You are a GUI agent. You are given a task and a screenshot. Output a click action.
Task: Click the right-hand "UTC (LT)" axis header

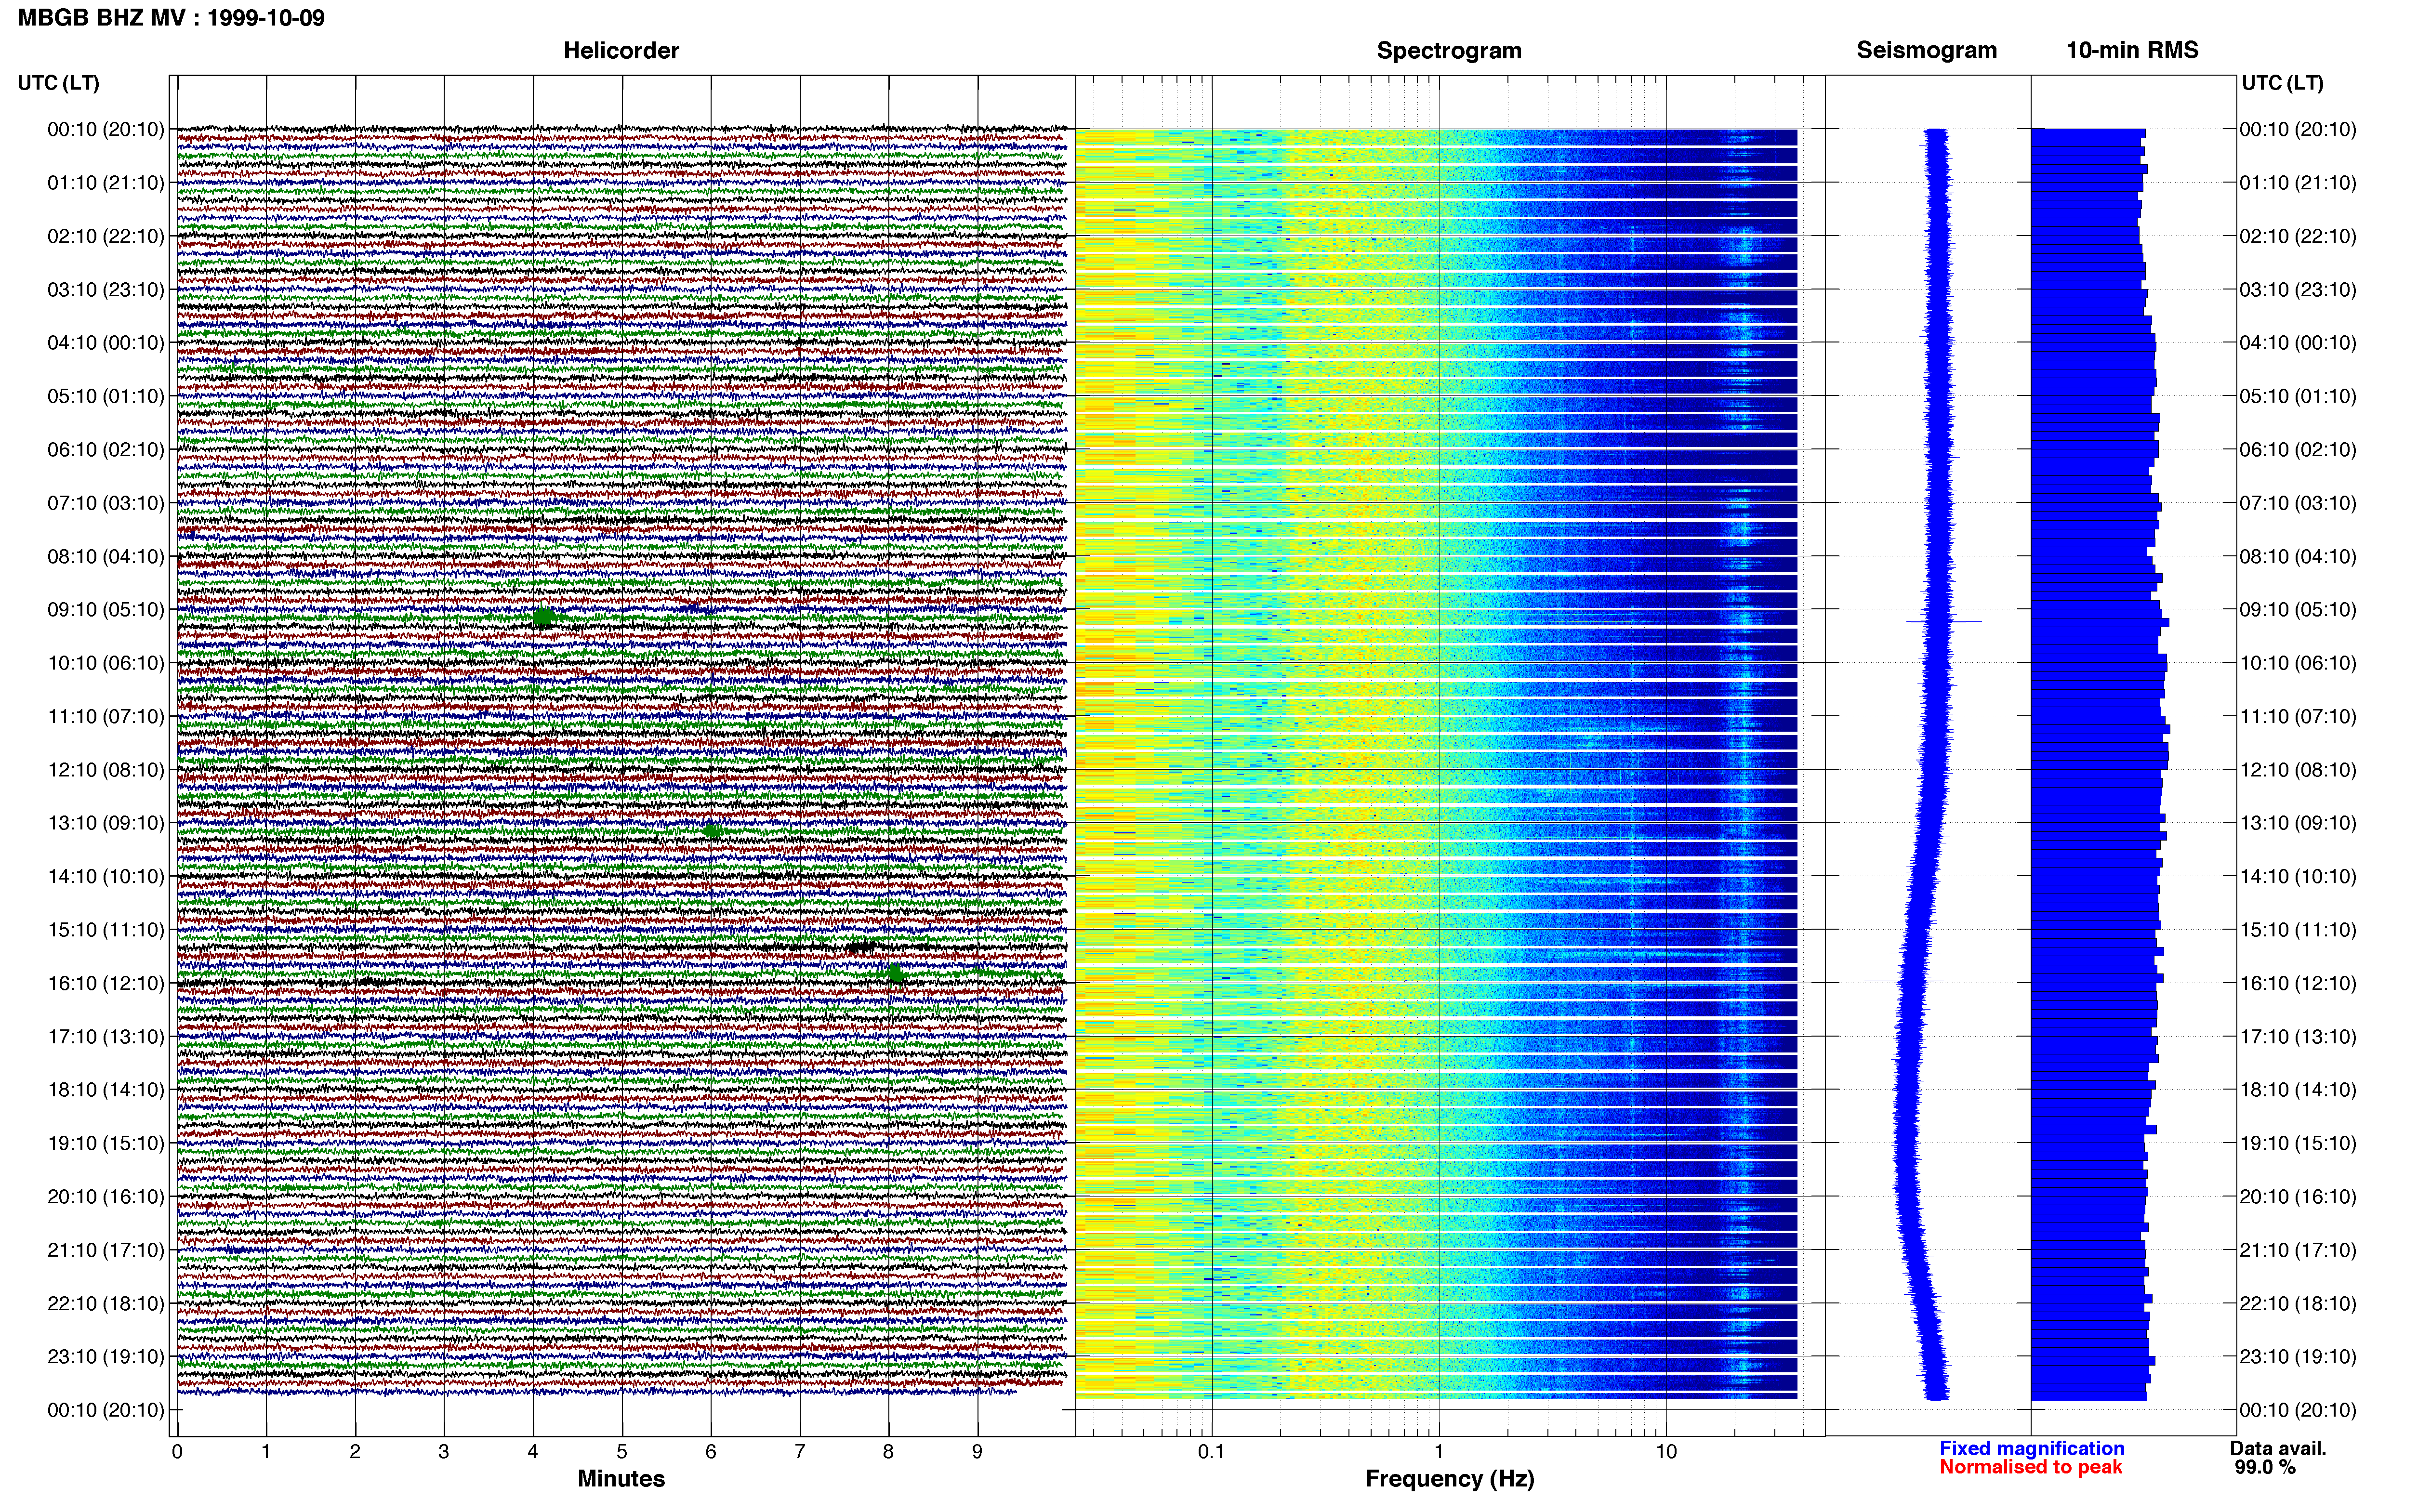tap(2282, 82)
